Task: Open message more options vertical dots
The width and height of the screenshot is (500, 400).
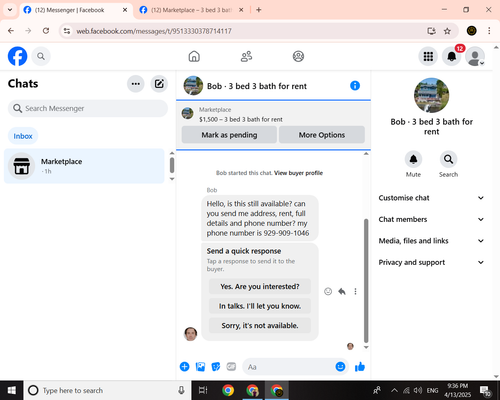Action: [355, 291]
